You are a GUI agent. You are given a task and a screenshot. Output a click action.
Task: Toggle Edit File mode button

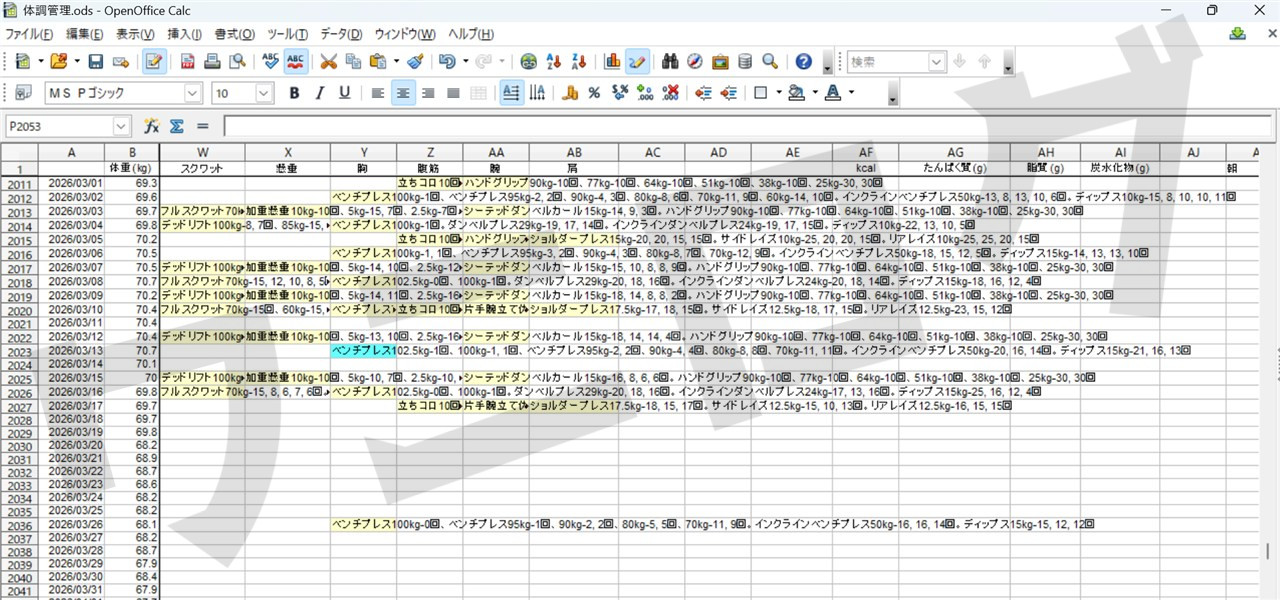tap(154, 62)
